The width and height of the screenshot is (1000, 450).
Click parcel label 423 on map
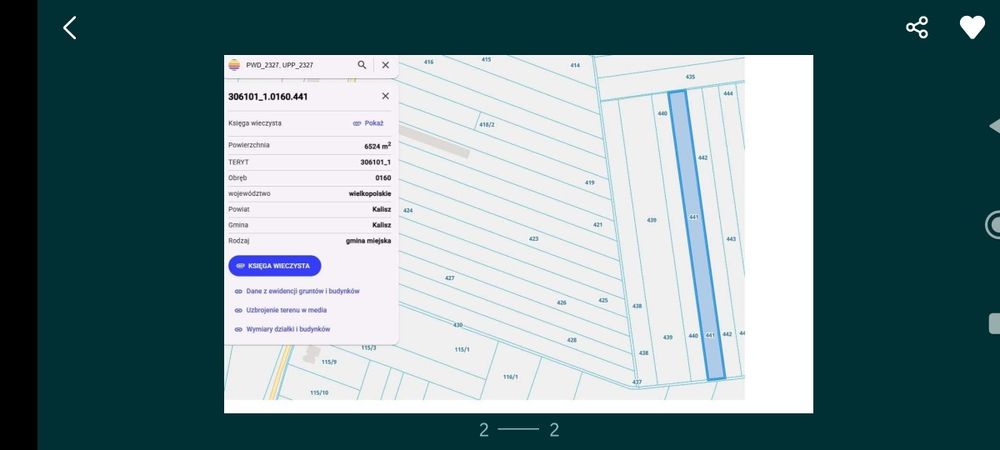click(x=533, y=239)
